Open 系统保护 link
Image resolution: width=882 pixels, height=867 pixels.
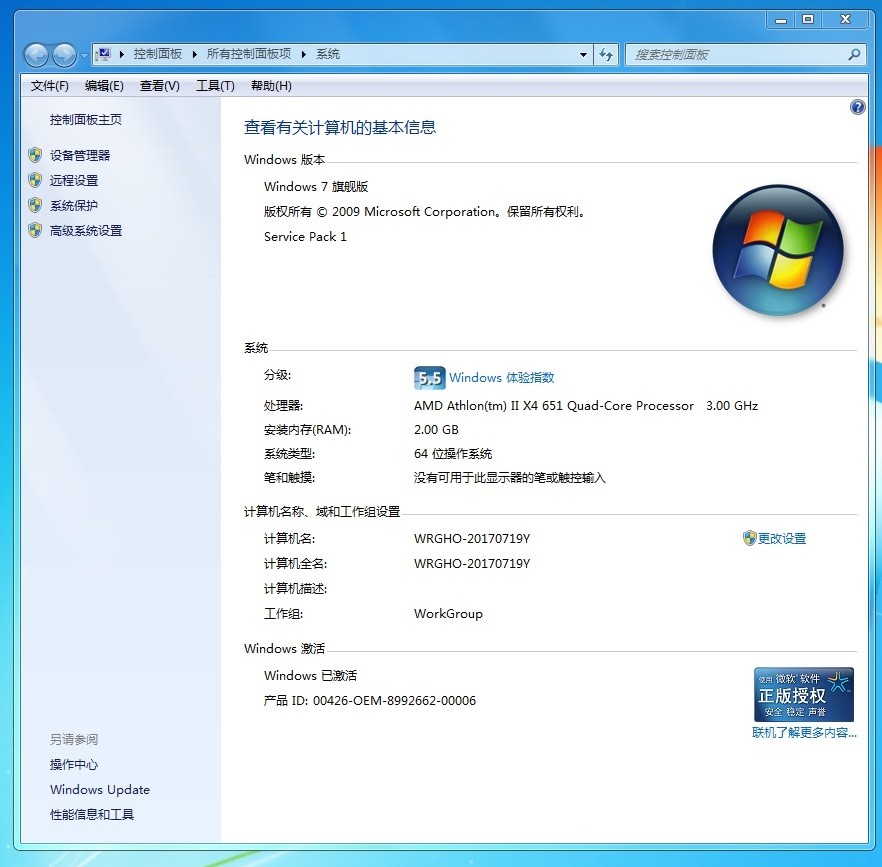[x=74, y=205]
